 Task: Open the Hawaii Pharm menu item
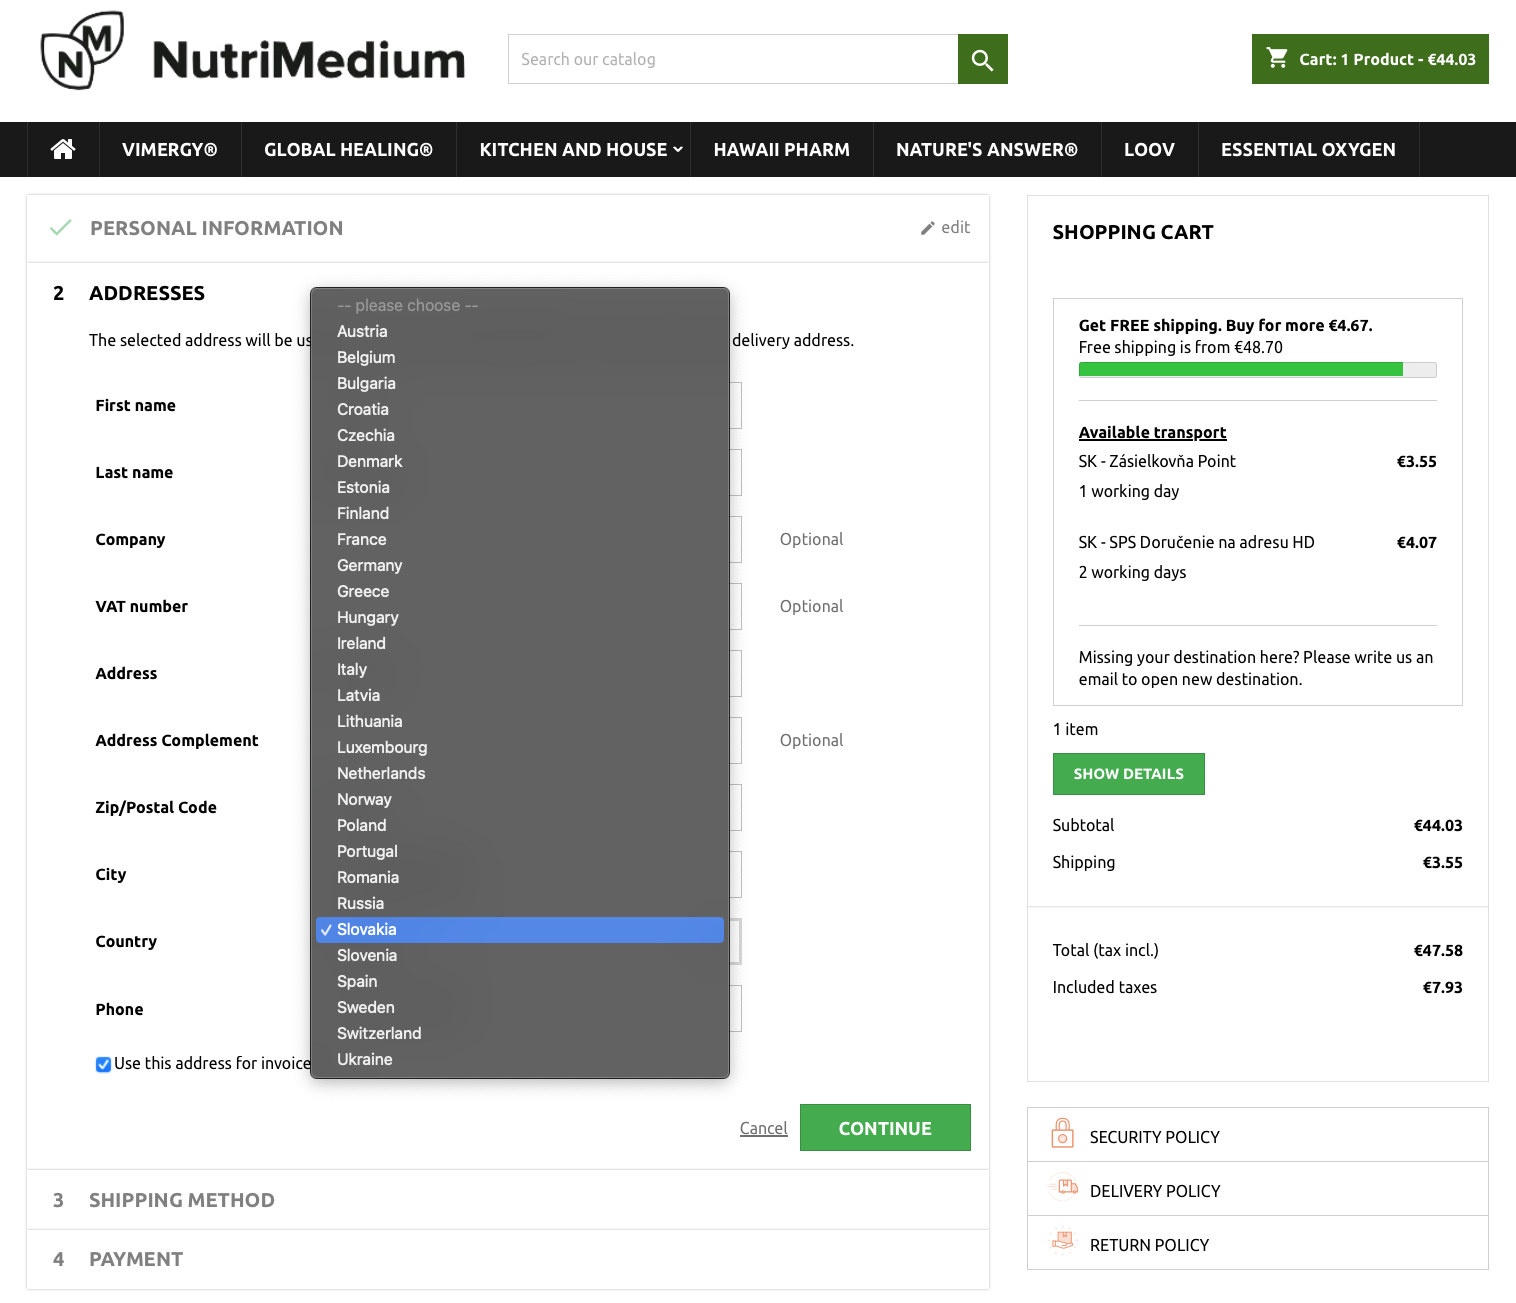pyautogui.click(x=781, y=149)
